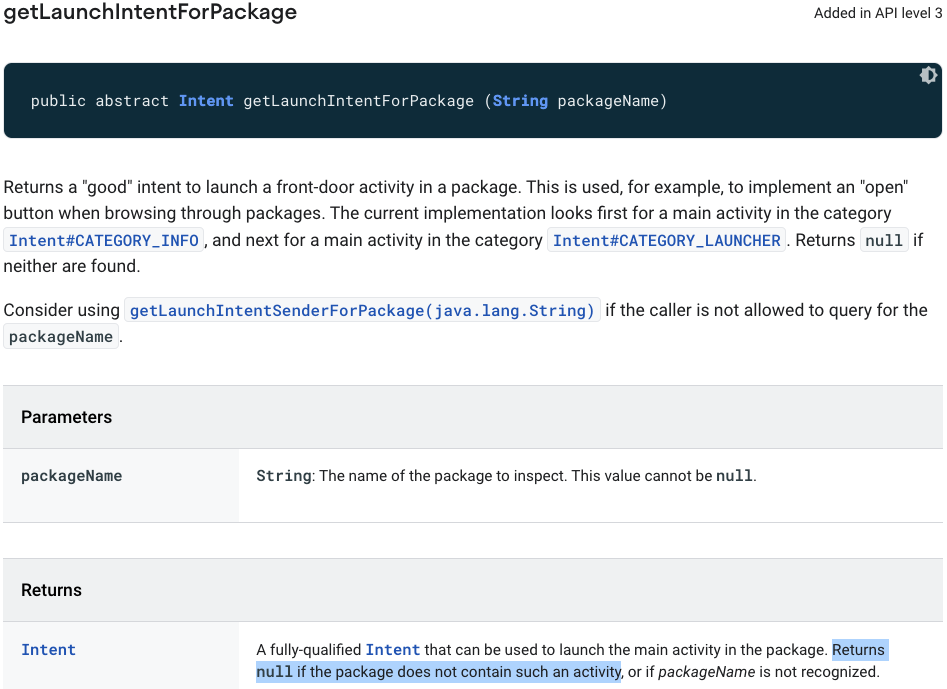Click the packageName code chip below second paragraph
947x689 pixels.
tap(60, 336)
